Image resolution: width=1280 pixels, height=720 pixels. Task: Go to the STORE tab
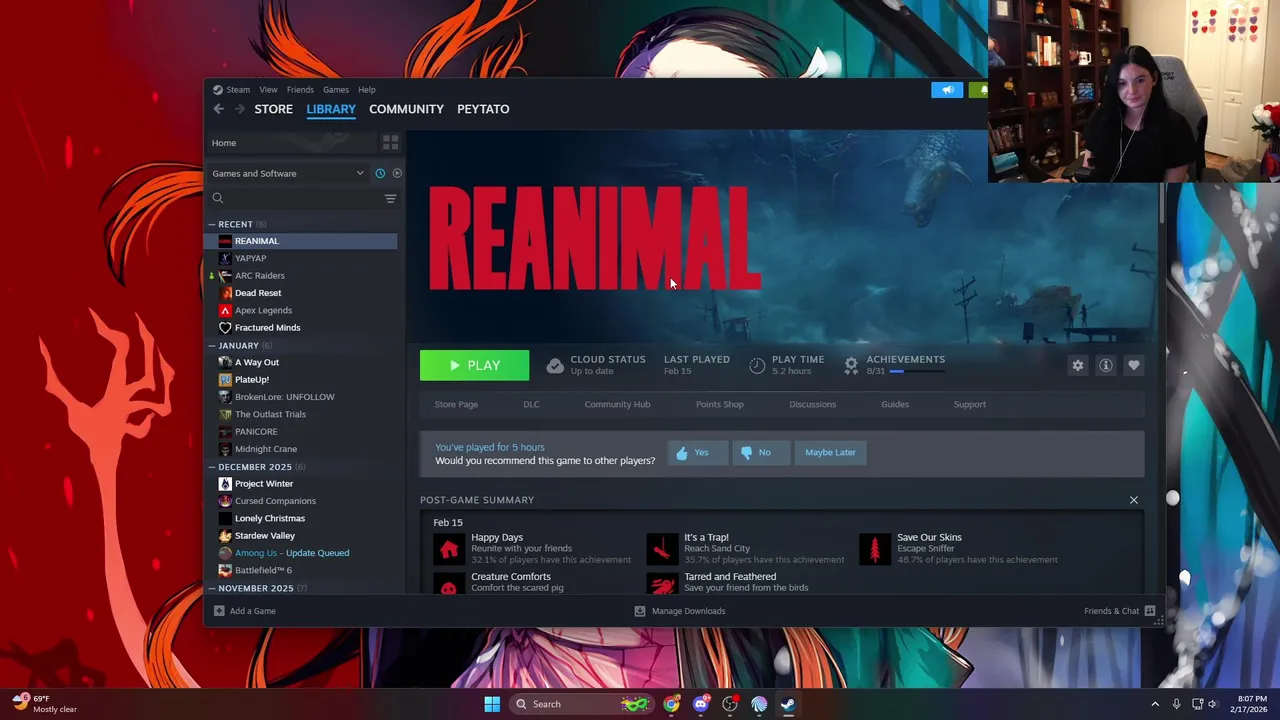pyautogui.click(x=273, y=109)
